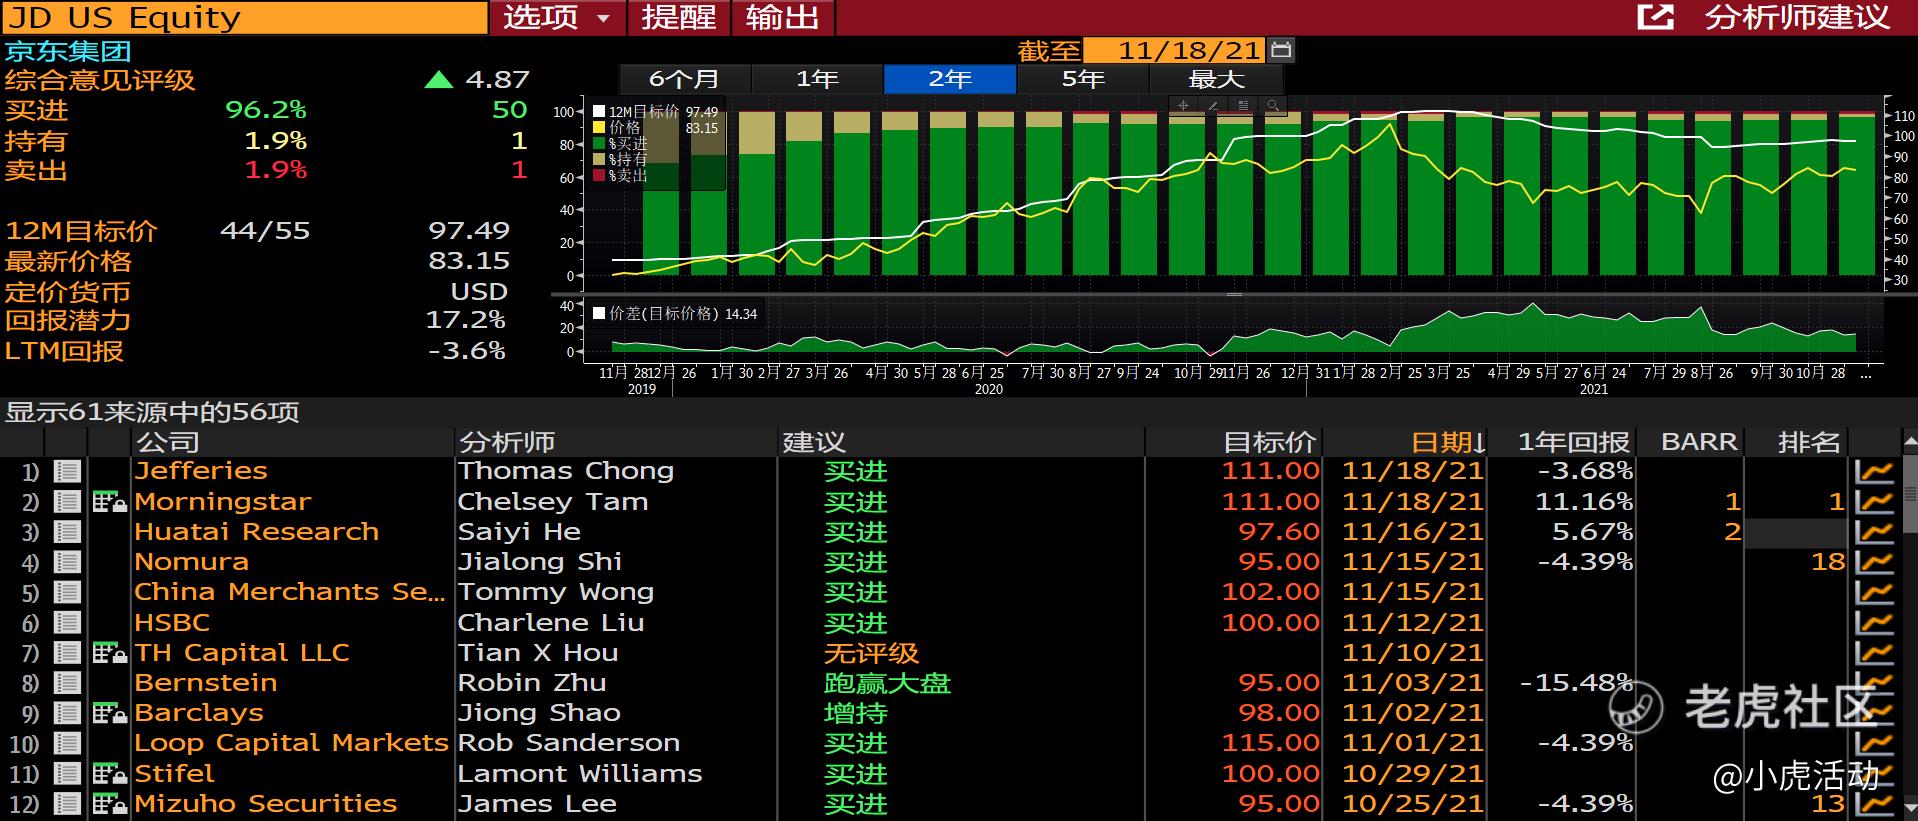Switch the chart range to 最大
This screenshot has width=1918, height=821.
[1216, 79]
